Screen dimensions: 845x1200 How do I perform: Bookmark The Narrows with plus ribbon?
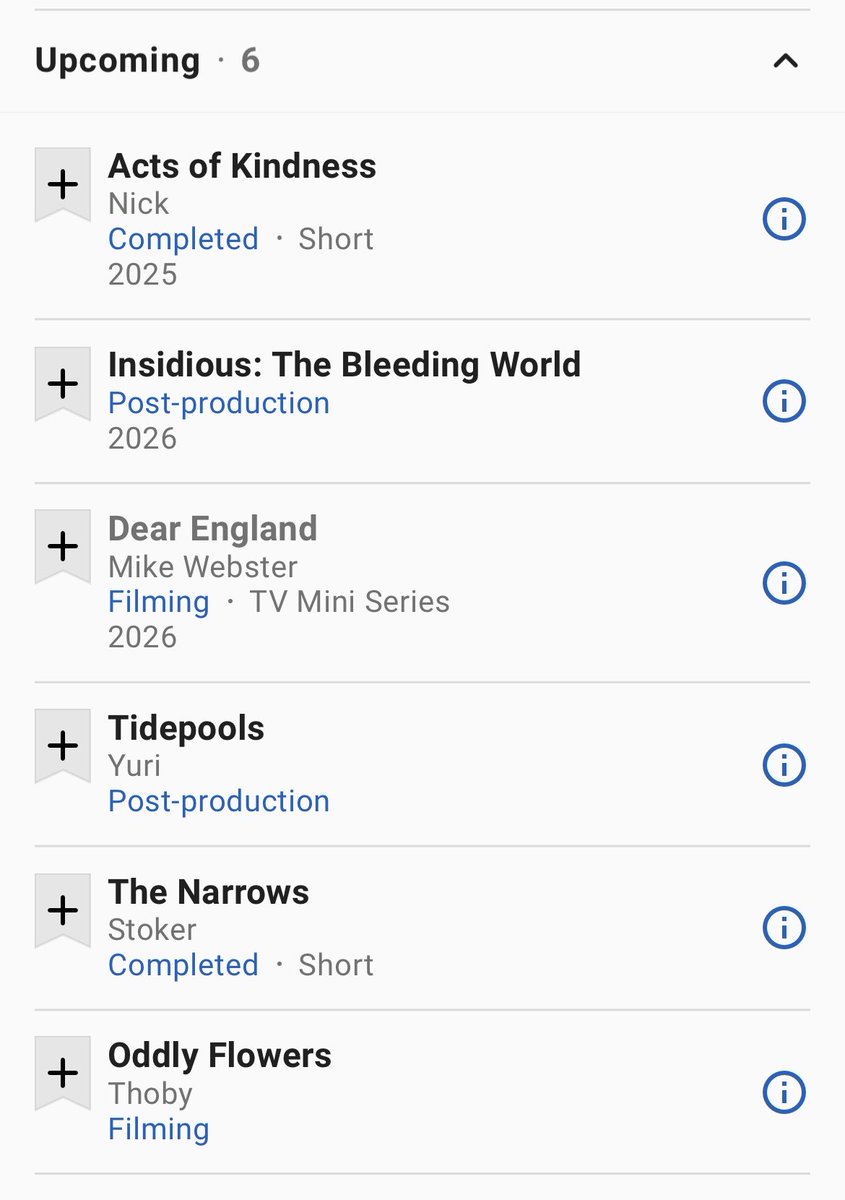[63, 910]
